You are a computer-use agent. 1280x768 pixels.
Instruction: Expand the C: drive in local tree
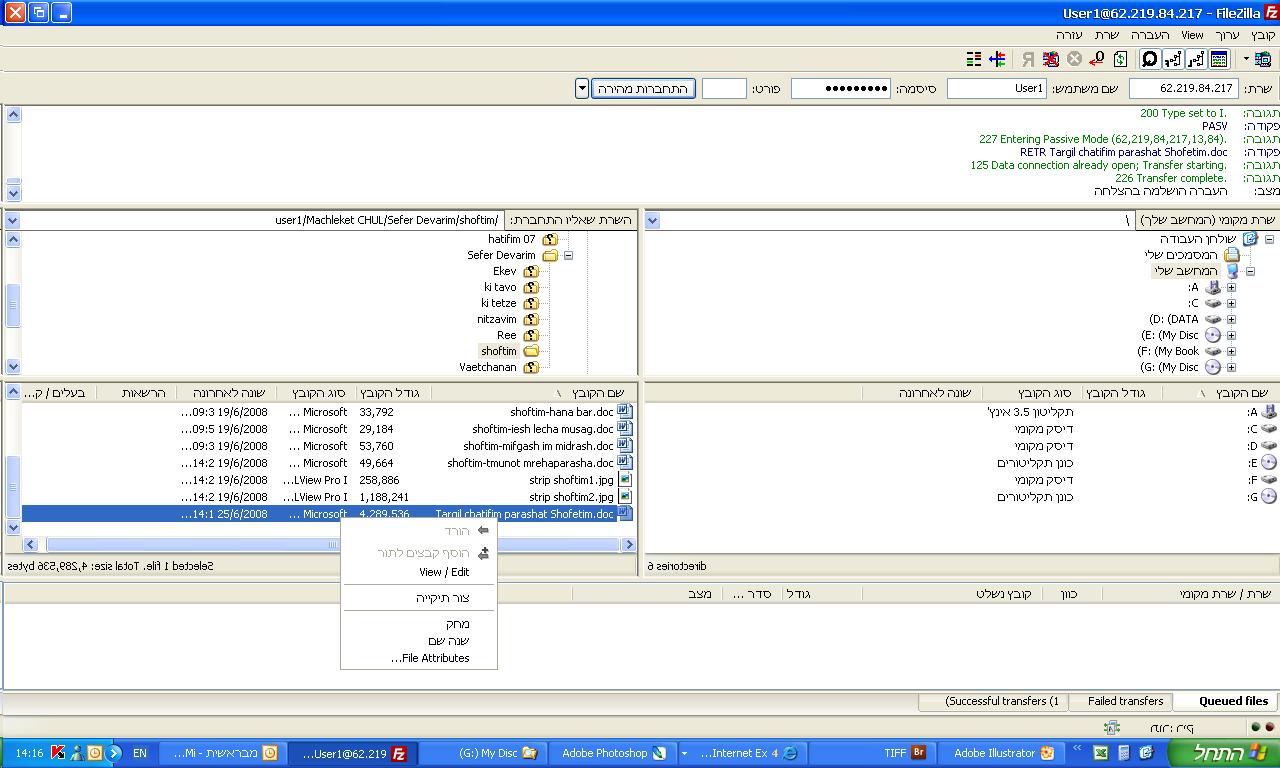tap(1231, 303)
